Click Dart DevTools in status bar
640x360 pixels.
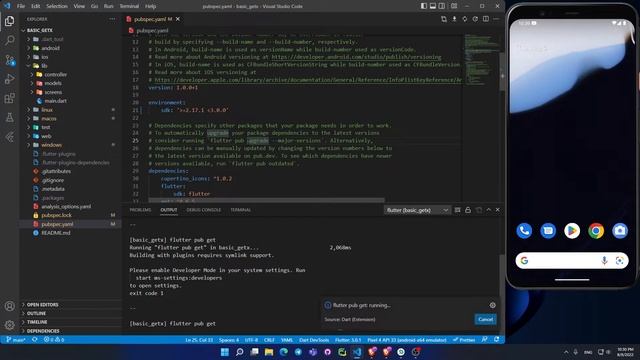coord(314,340)
